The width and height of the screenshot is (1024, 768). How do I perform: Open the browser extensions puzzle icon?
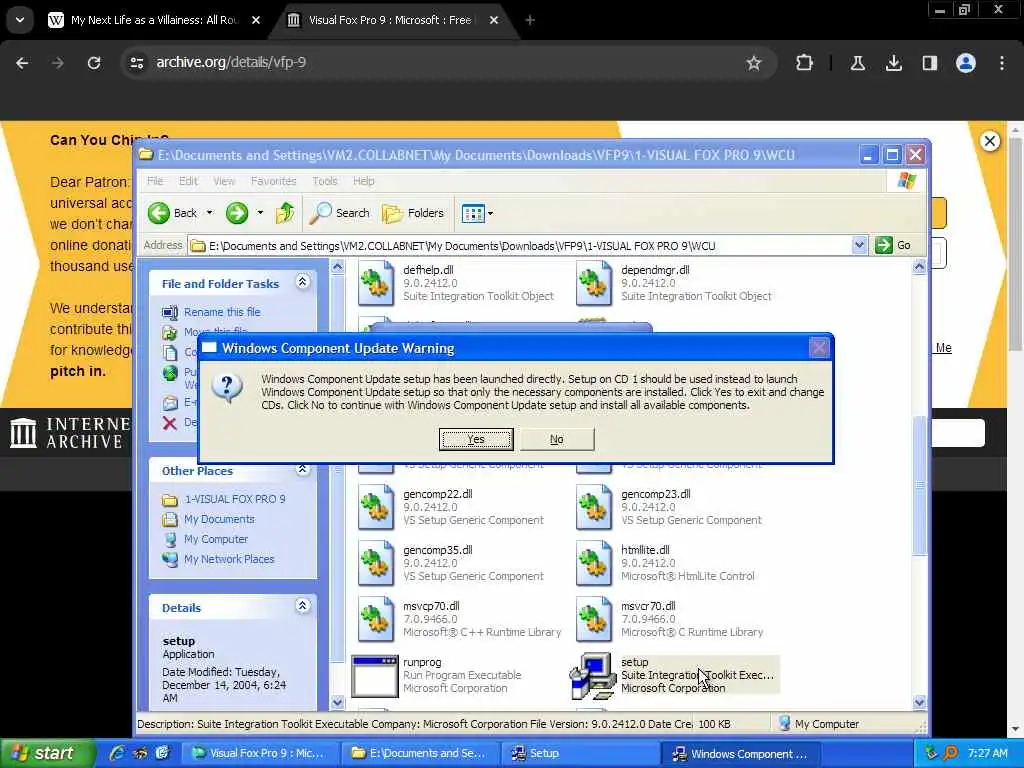[x=804, y=63]
